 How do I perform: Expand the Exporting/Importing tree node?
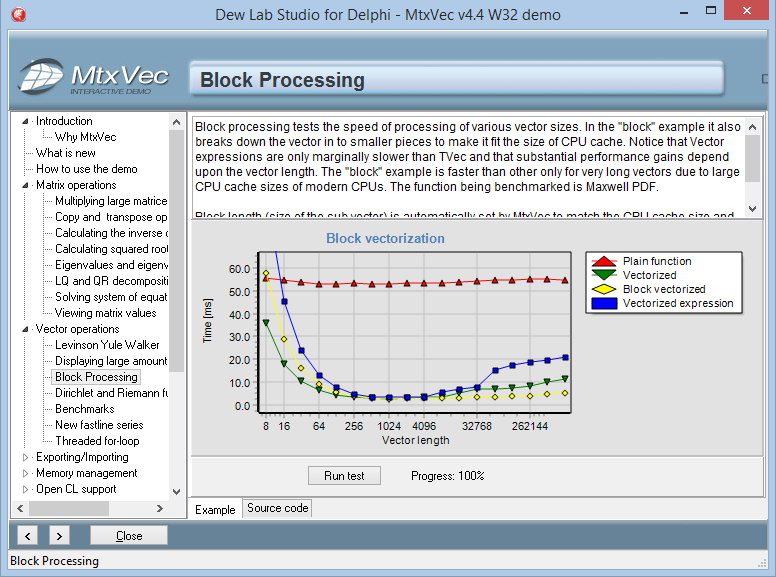point(25,457)
